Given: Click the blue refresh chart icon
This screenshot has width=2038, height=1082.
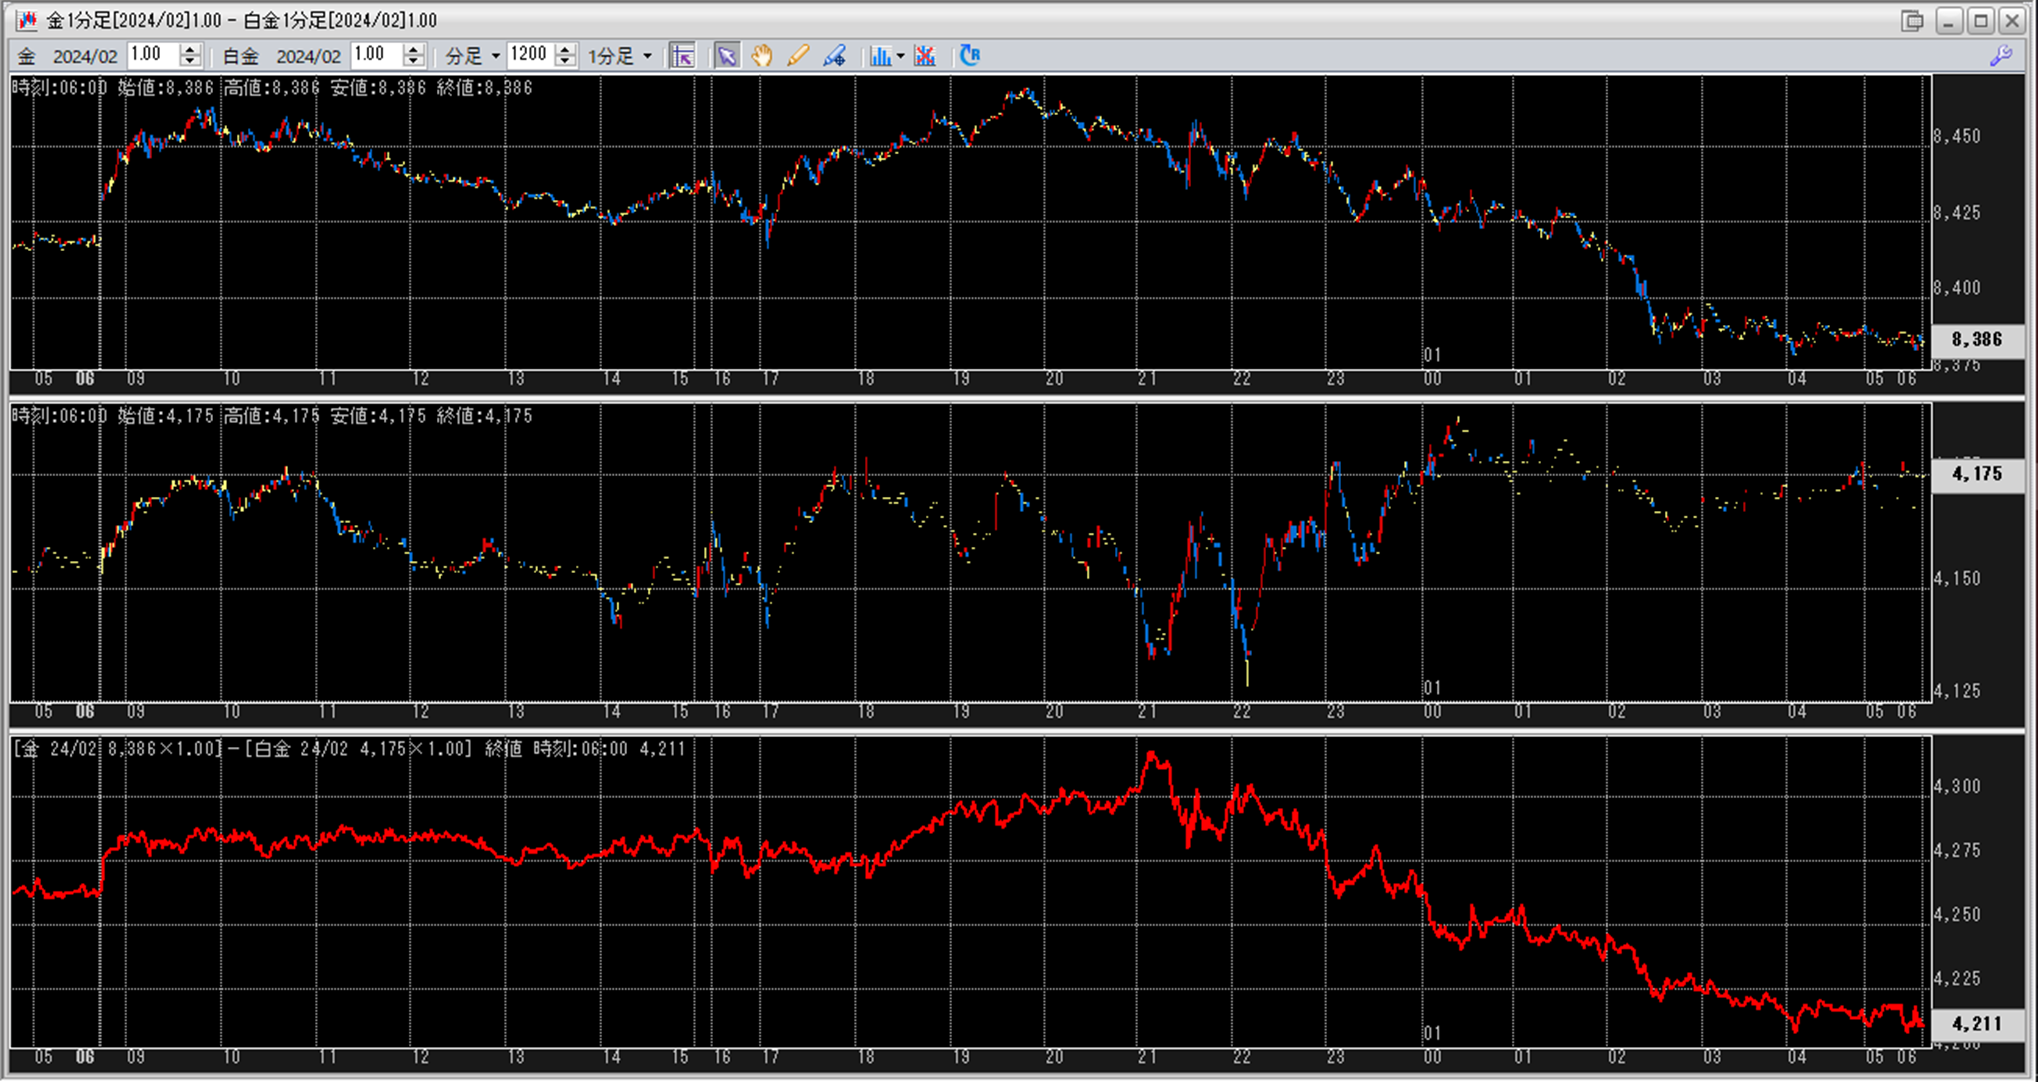Looking at the screenshot, I should (969, 56).
